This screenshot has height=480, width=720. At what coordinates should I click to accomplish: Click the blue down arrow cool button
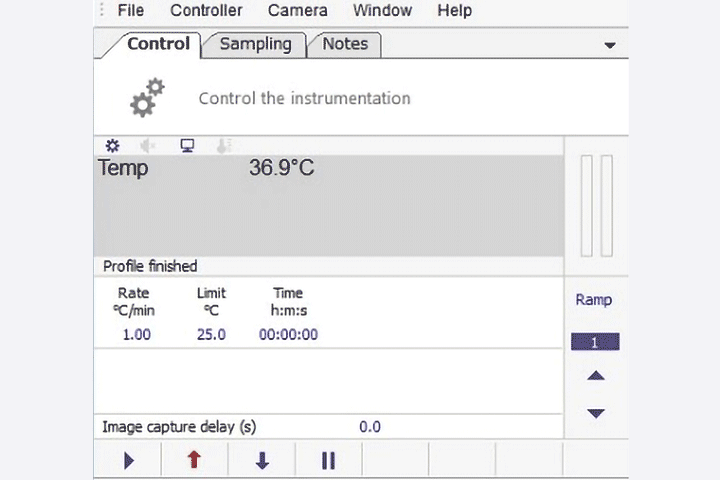click(262, 460)
